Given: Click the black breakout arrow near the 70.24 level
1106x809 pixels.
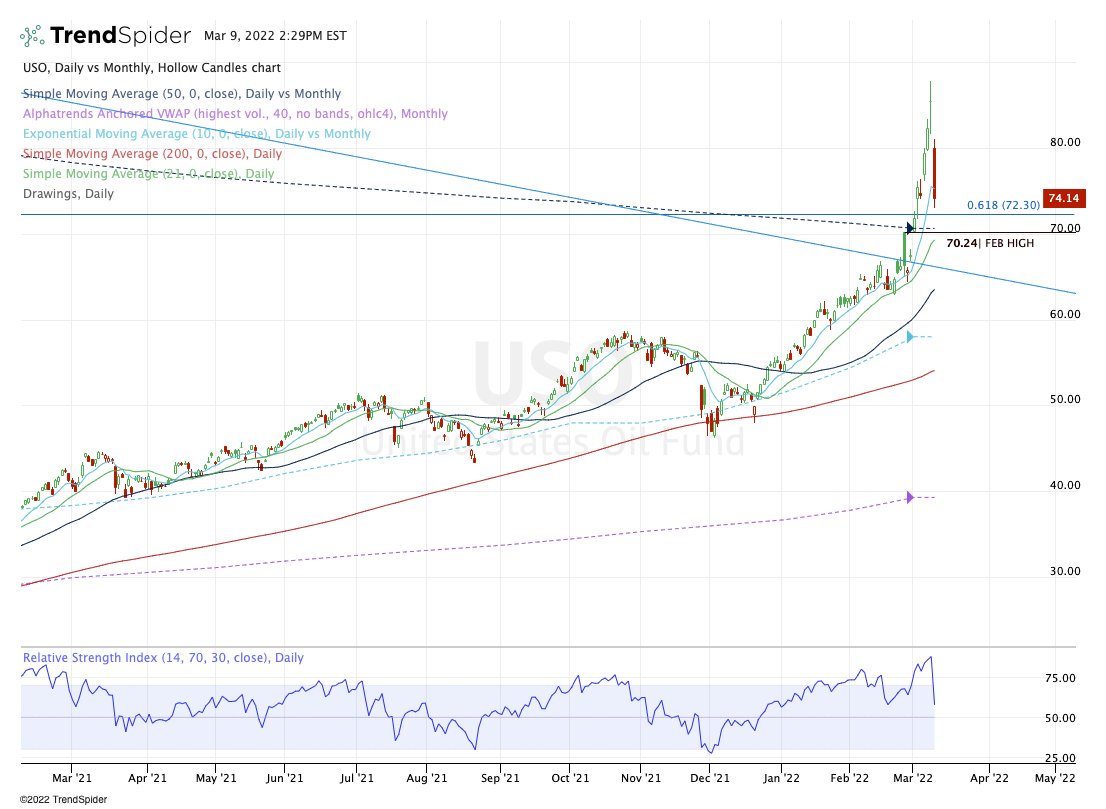Looking at the screenshot, I should pos(911,228).
